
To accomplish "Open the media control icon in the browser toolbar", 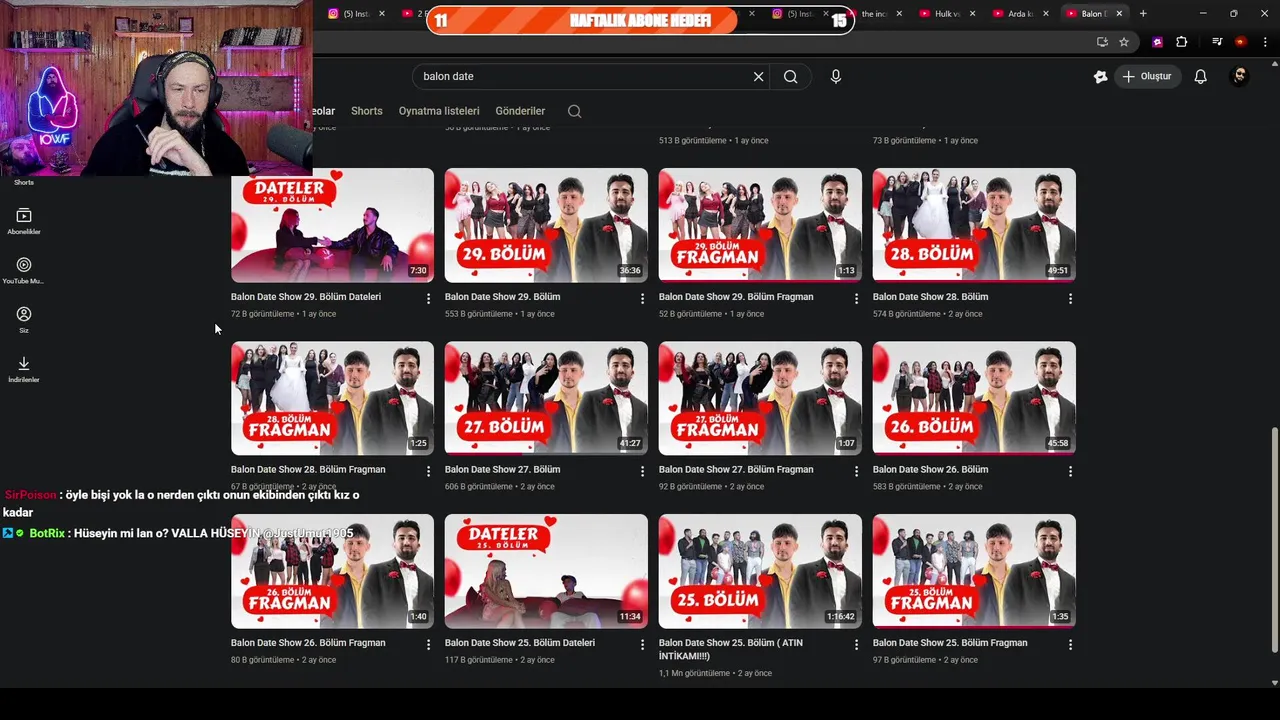I will (1217, 42).
